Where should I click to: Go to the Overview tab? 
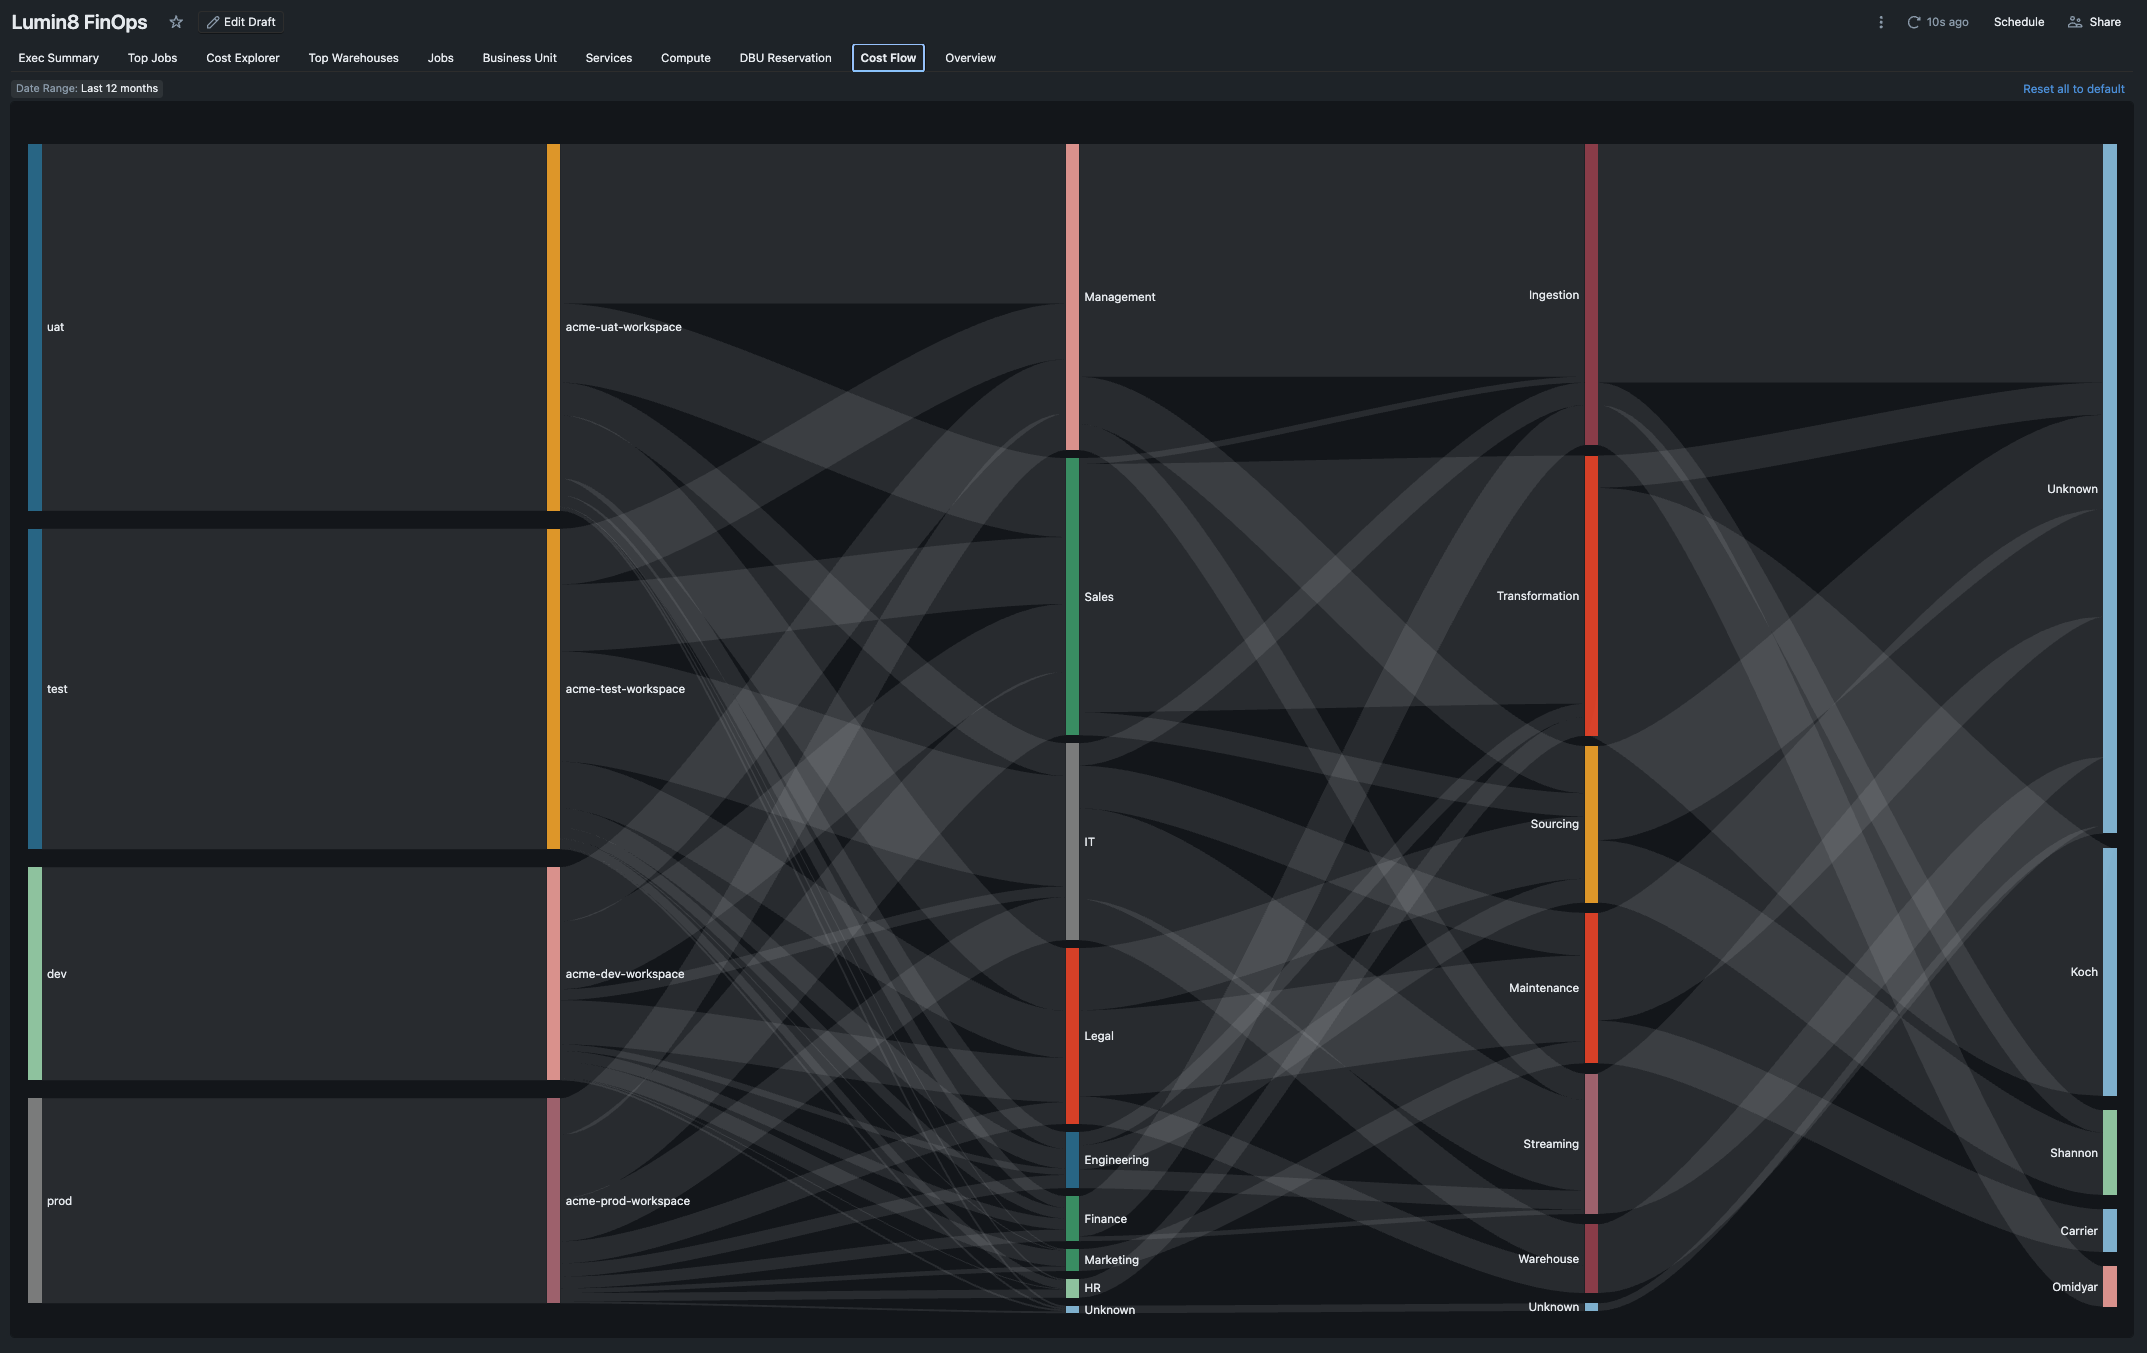[x=970, y=58]
